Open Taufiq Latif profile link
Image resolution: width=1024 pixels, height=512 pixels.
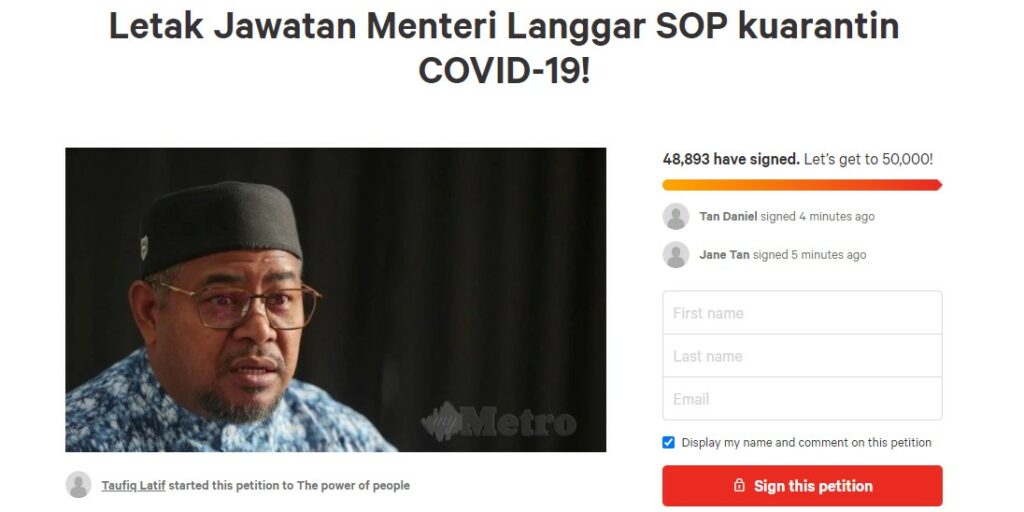tap(133, 485)
